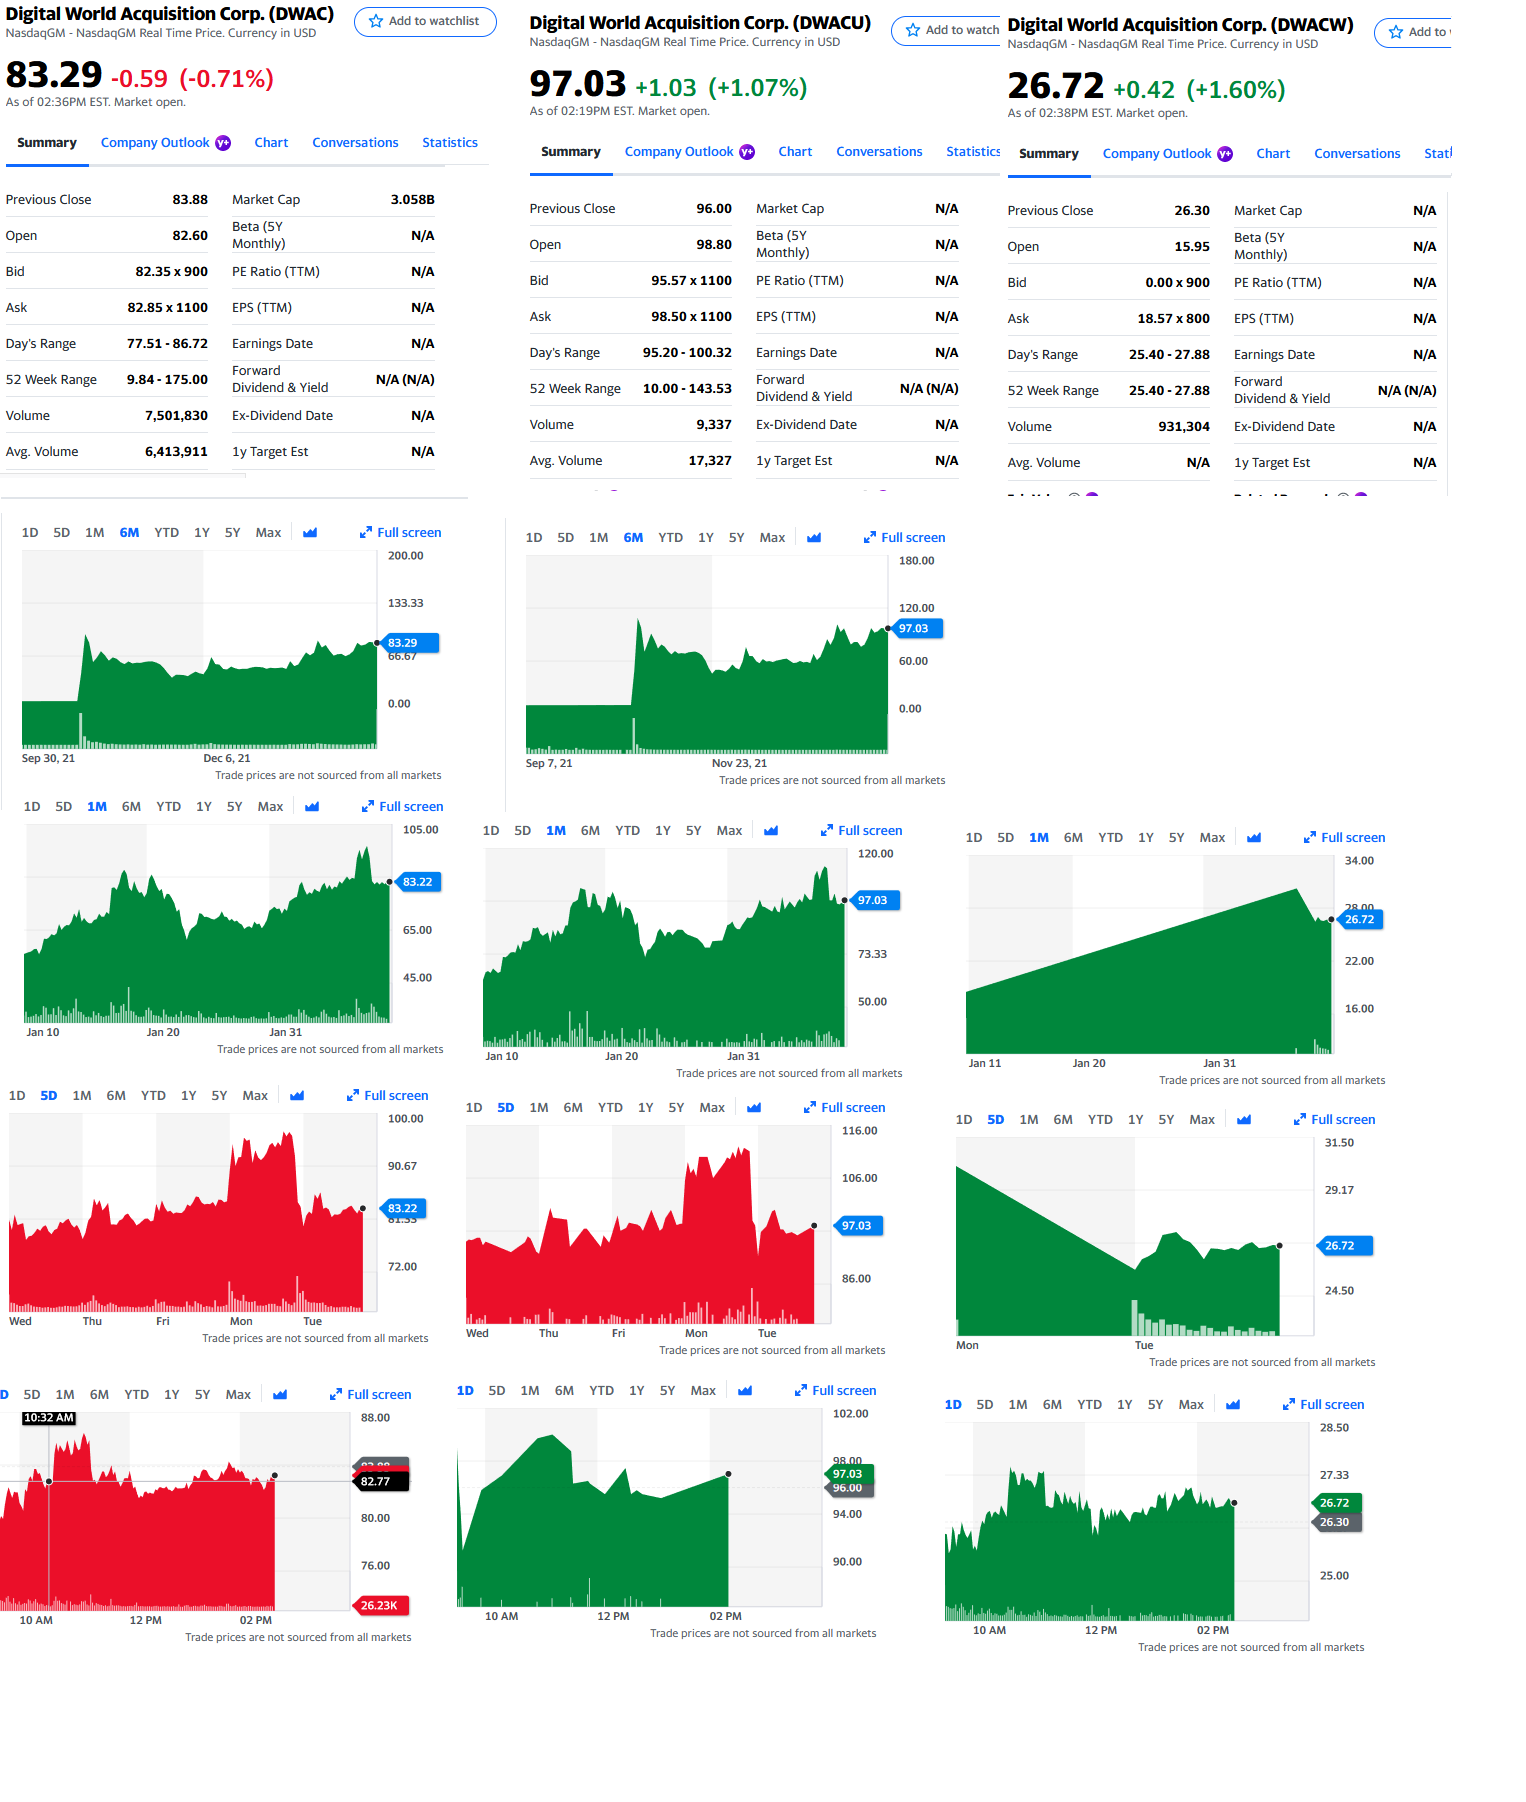The image size is (1526, 1802).
Task: Click chart-type icon on chart with 28.50 axis
Action: (x=1233, y=1405)
